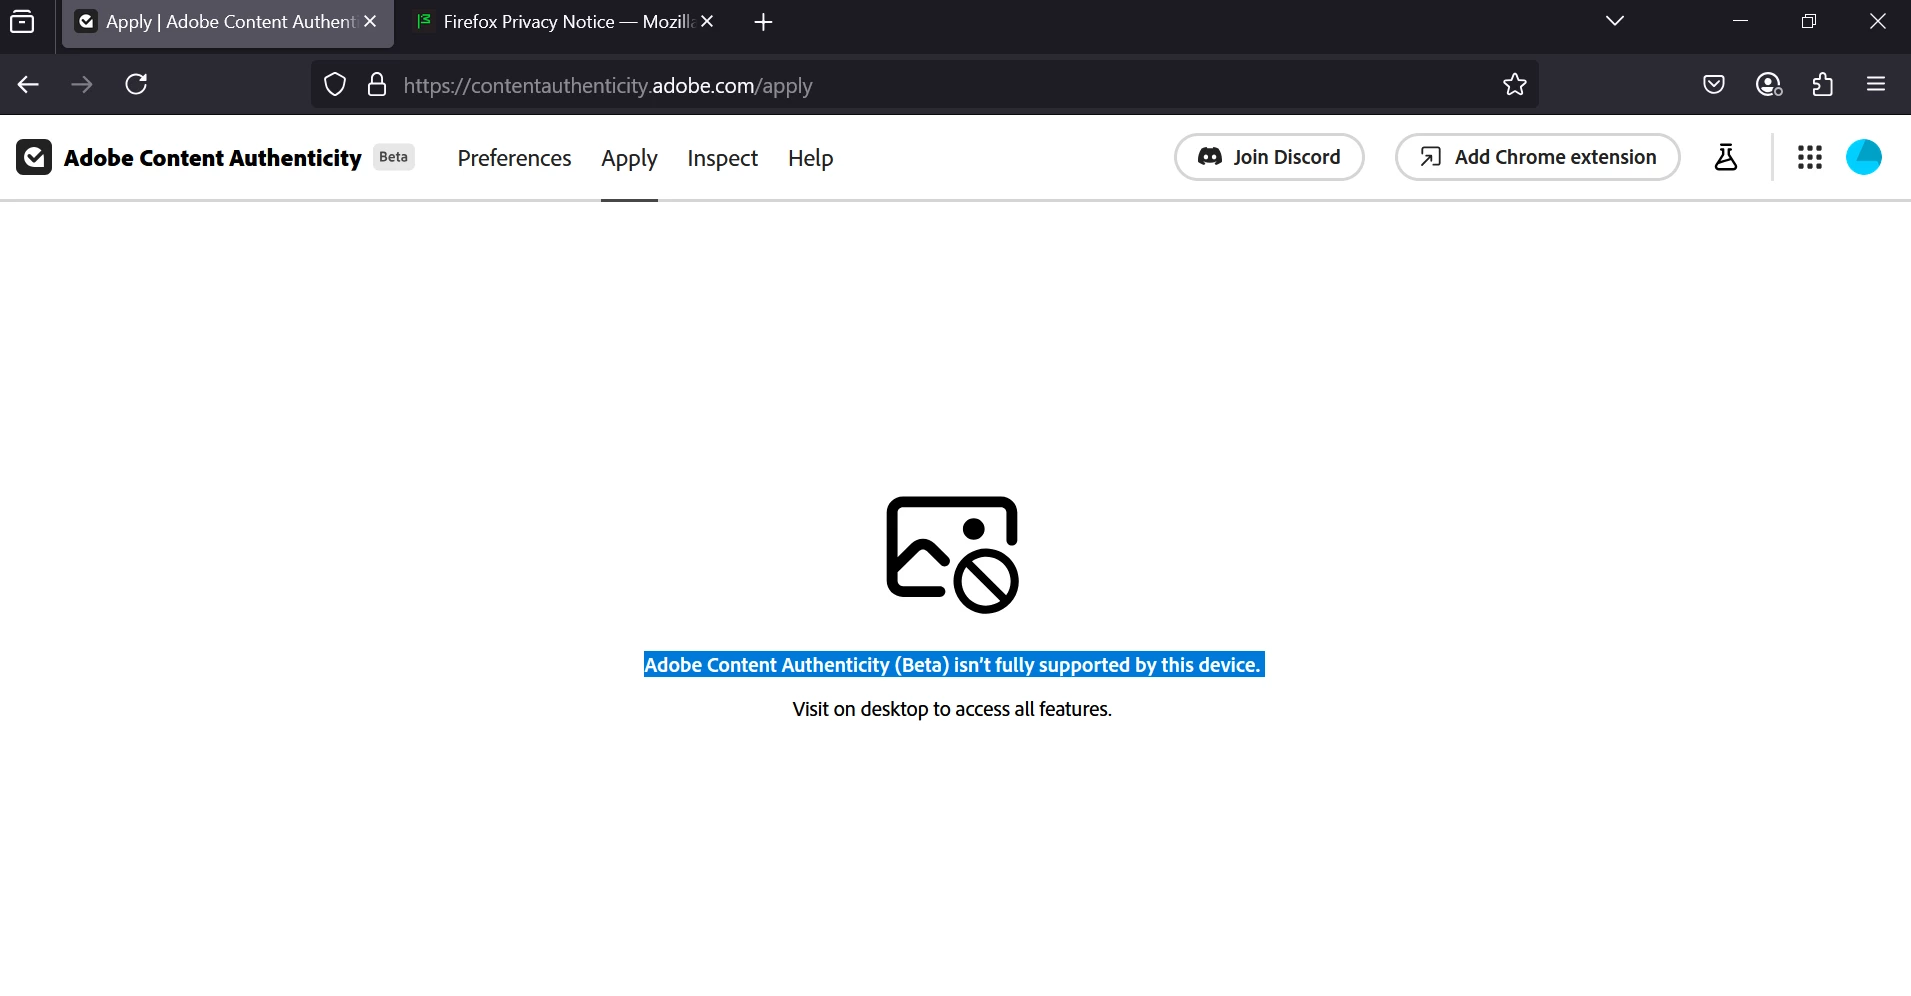Screen dimensions: 1911x996
Task: Click the Beta badge label
Action: tap(394, 157)
